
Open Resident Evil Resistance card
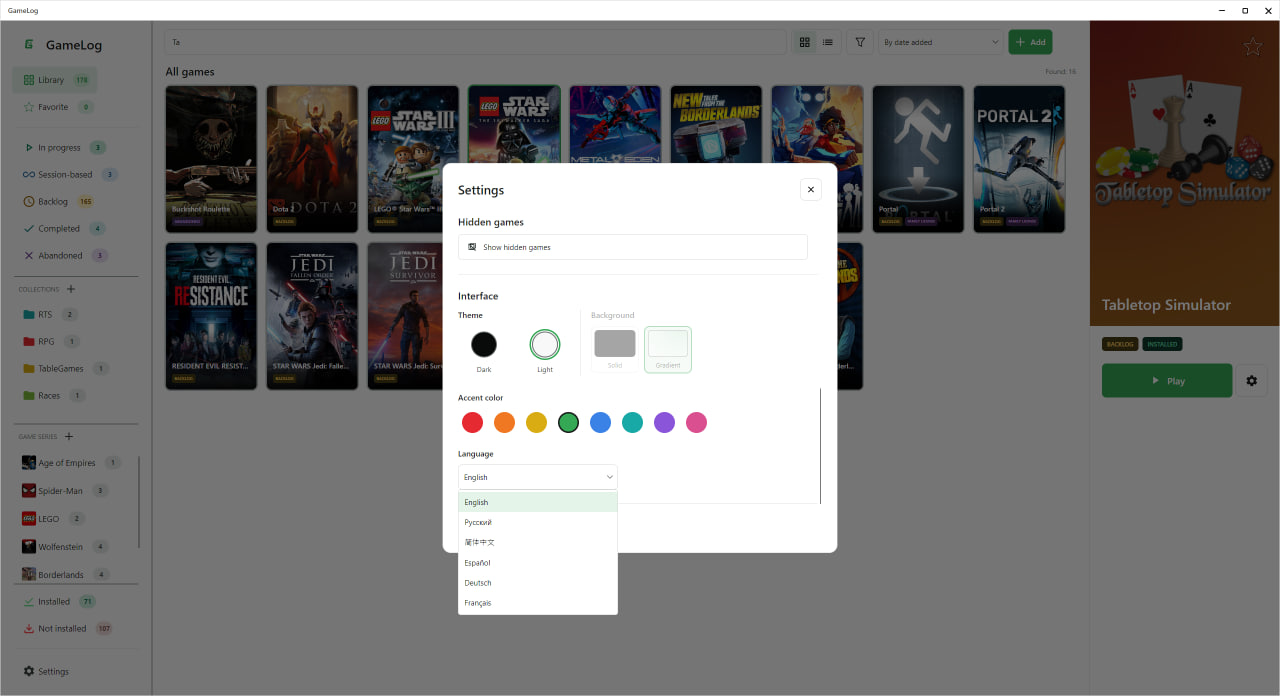point(211,316)
